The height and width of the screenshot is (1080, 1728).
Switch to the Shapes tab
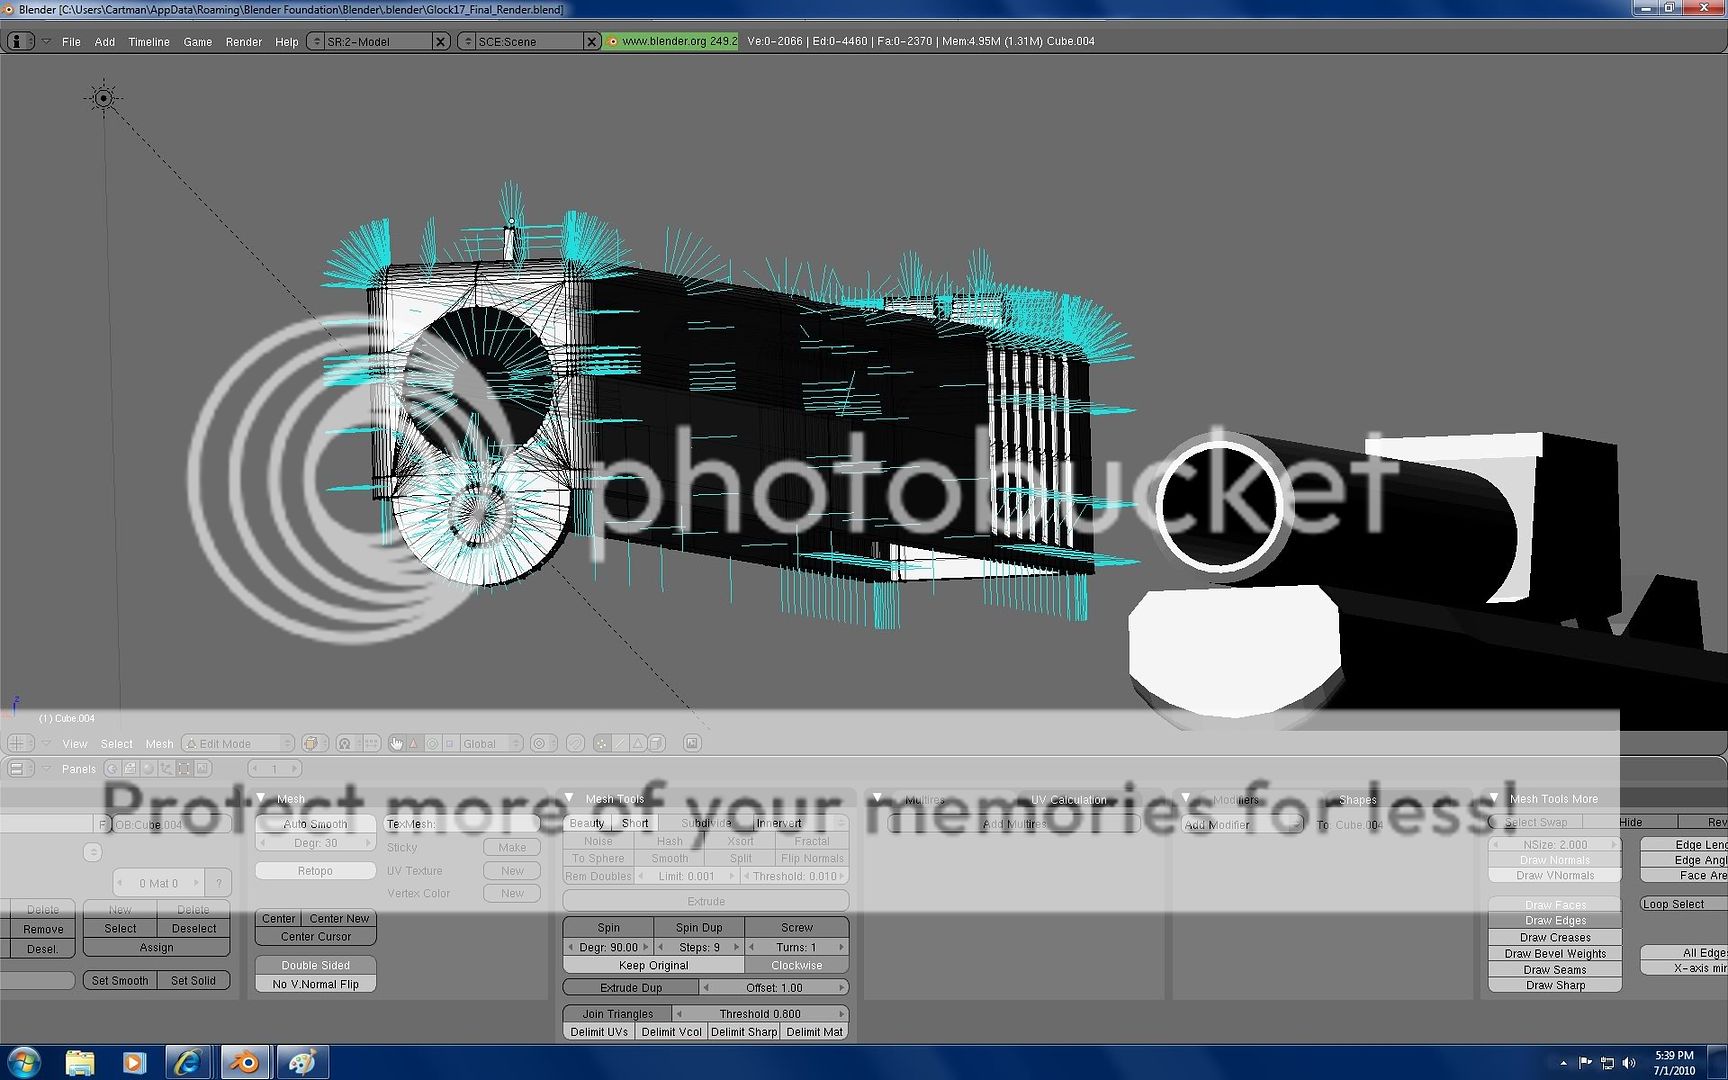click(x=1357, y=799)
